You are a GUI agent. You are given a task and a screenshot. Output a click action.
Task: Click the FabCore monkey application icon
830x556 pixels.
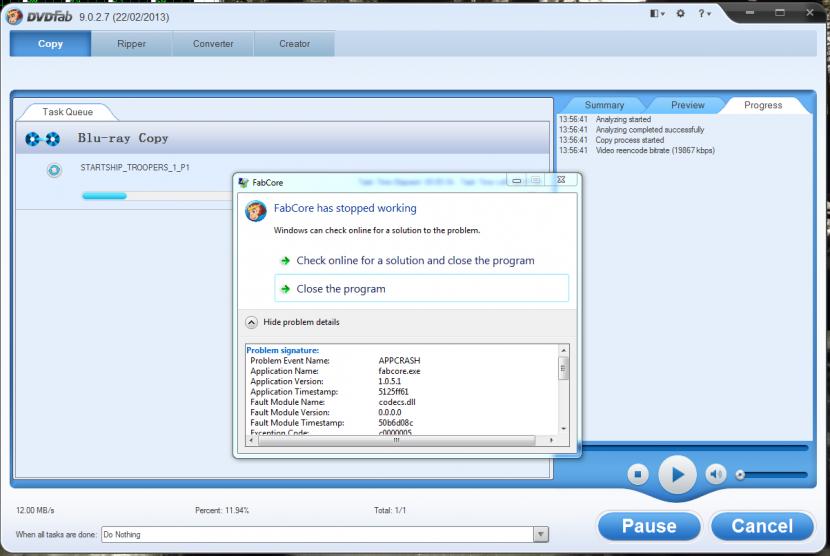[x=256, y=211]
